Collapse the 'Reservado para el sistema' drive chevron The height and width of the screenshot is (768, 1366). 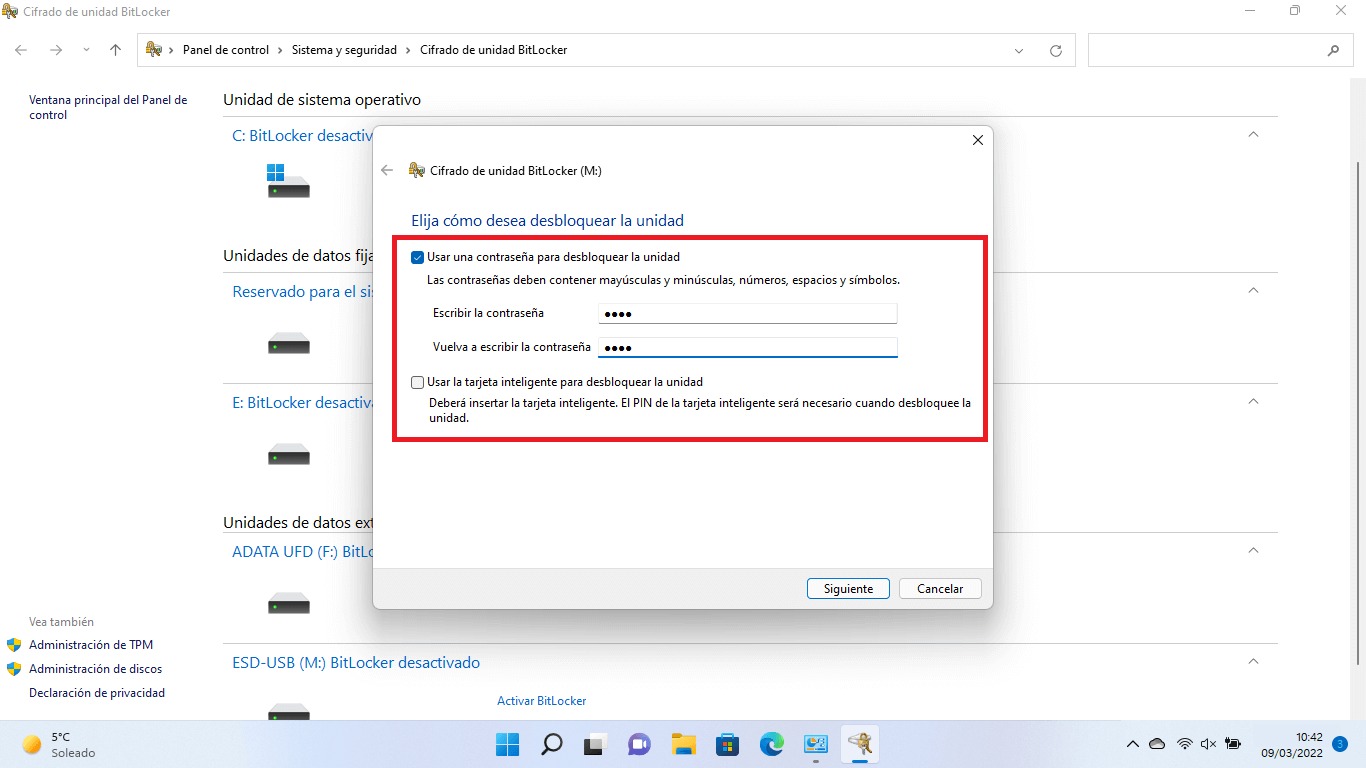click(1253, 290)
